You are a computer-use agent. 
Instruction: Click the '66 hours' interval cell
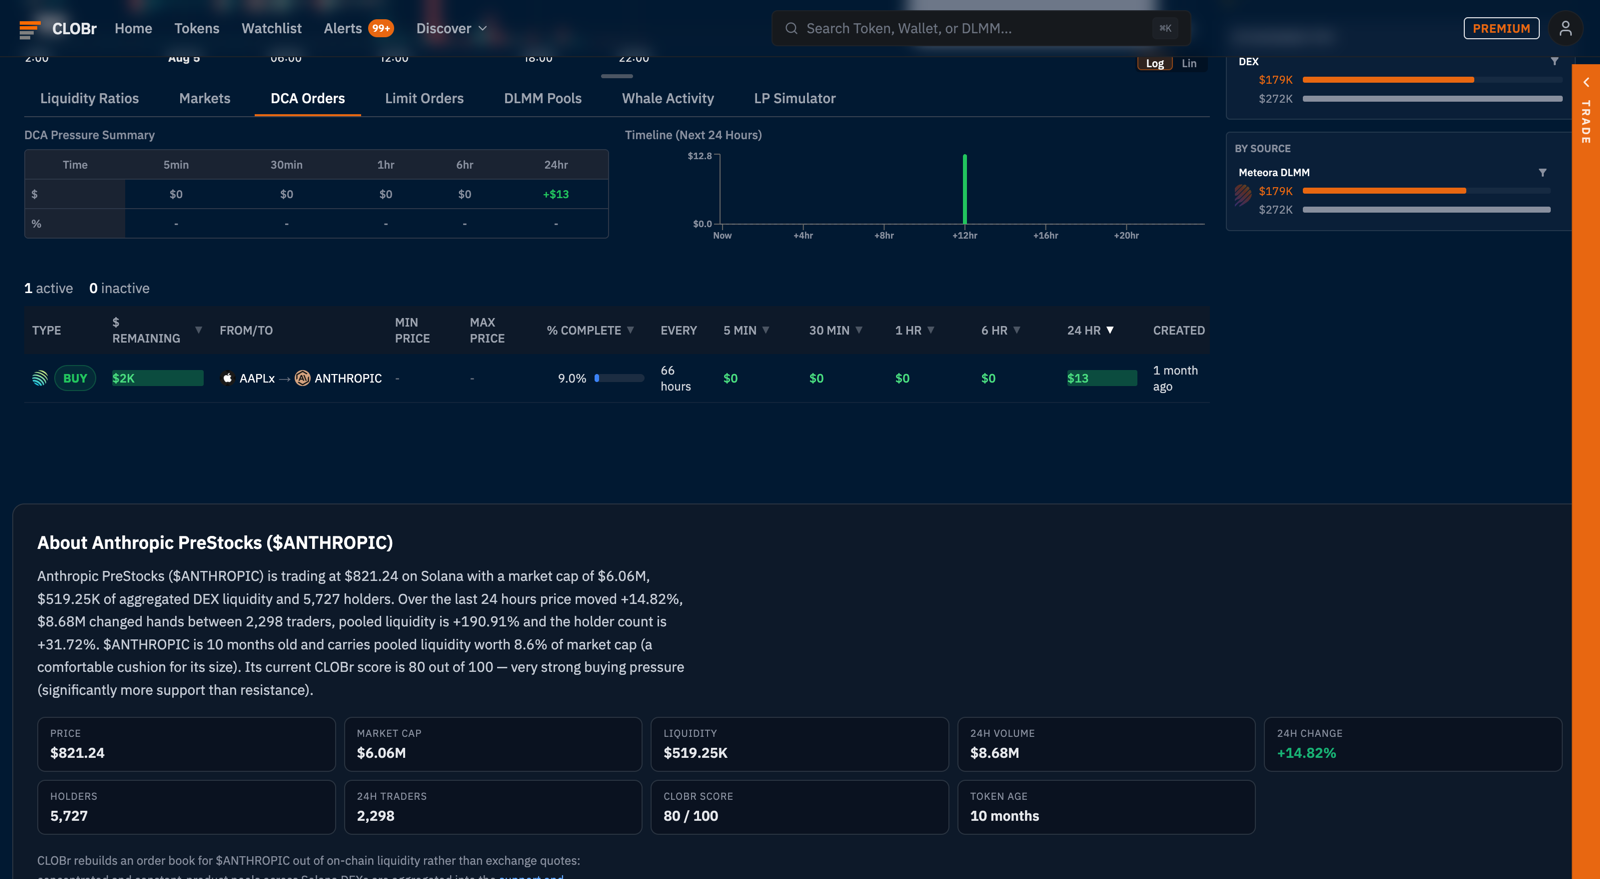coord(675,378)
